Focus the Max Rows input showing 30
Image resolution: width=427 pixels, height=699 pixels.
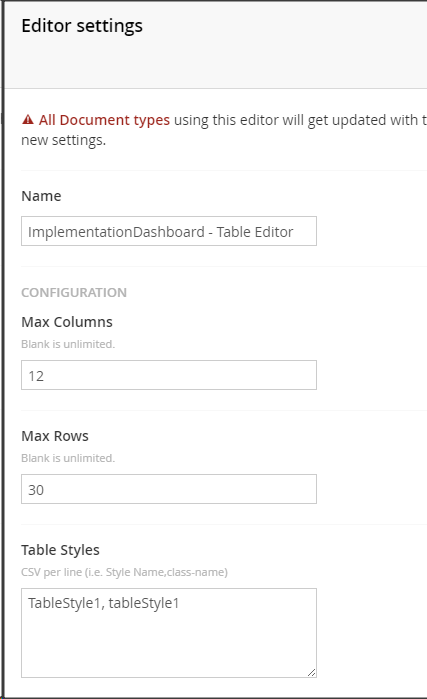tap(169, 489)
